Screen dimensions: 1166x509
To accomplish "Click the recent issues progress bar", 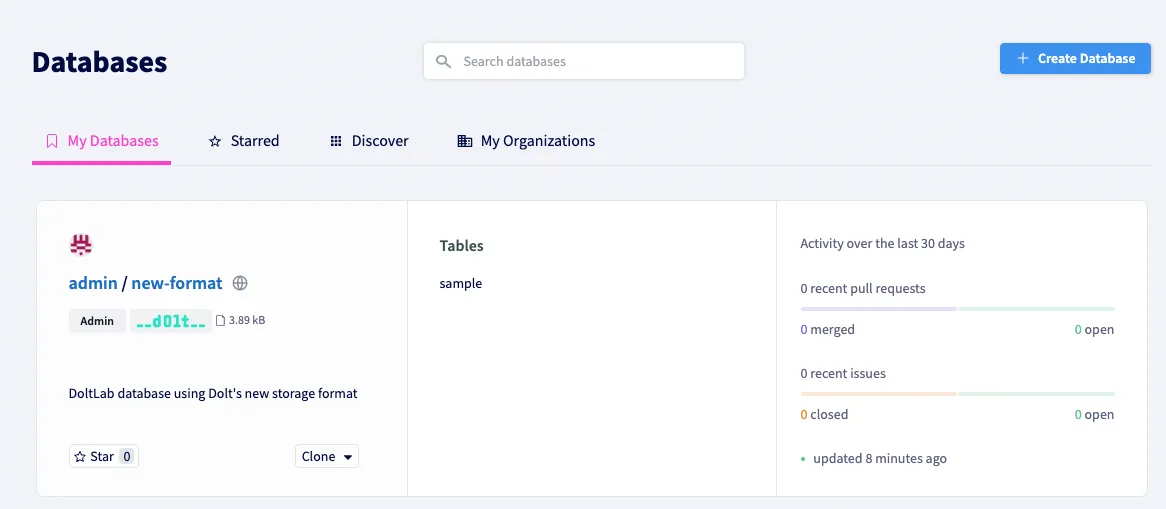I will (x=957, y=394).
